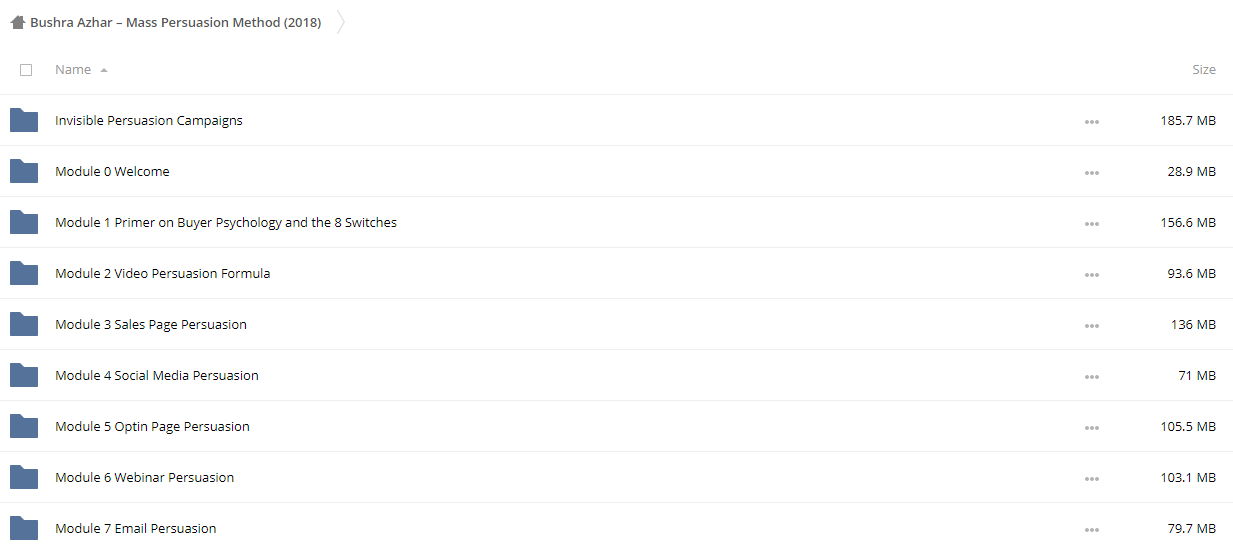
Task: Click the folder icon for Module 0 Welcome
Action: point(24,171)
